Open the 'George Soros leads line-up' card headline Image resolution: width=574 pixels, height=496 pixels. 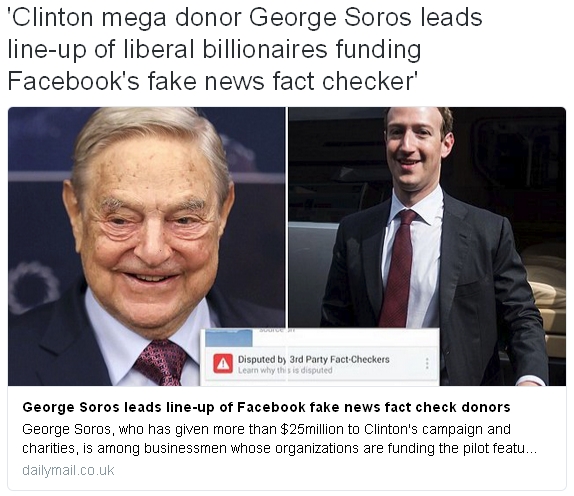[x=266, y=407]
